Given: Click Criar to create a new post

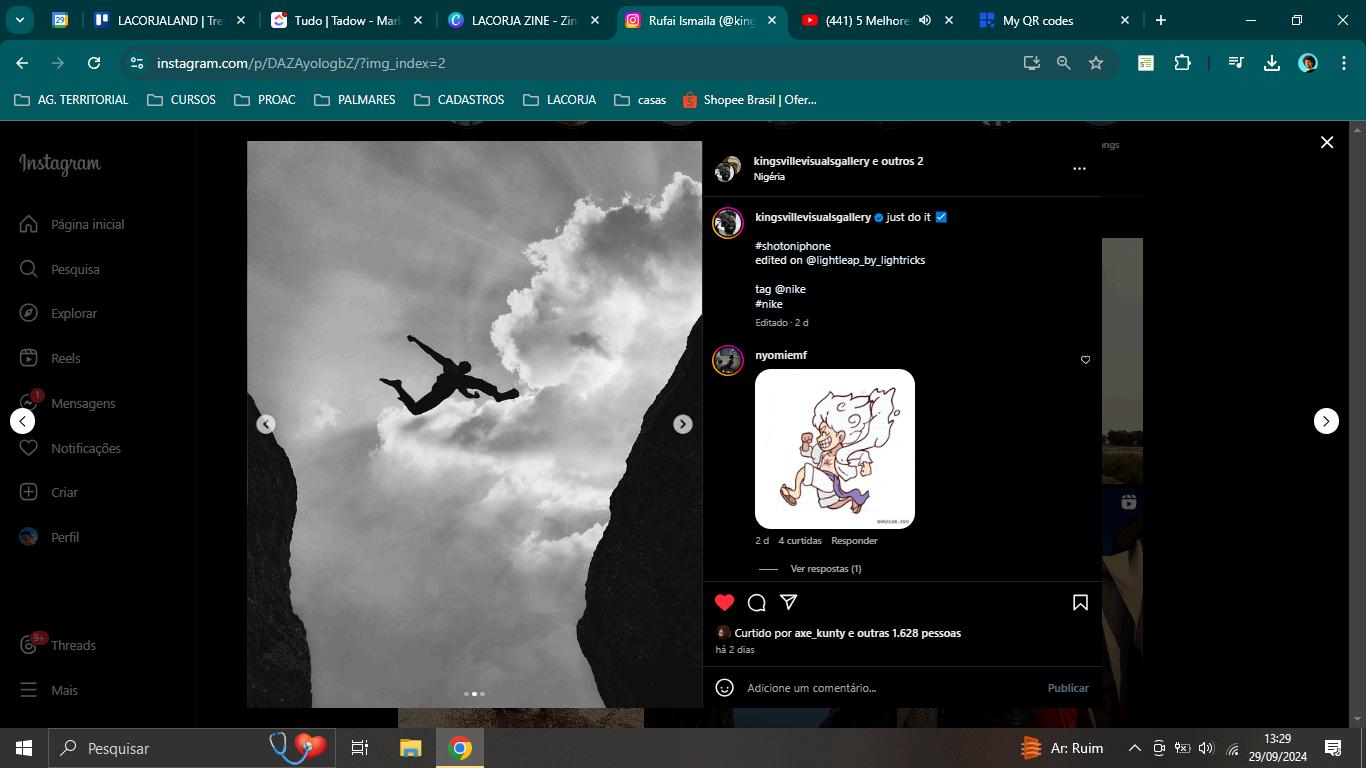Looking at the screenshot, I should pos(49,492).
